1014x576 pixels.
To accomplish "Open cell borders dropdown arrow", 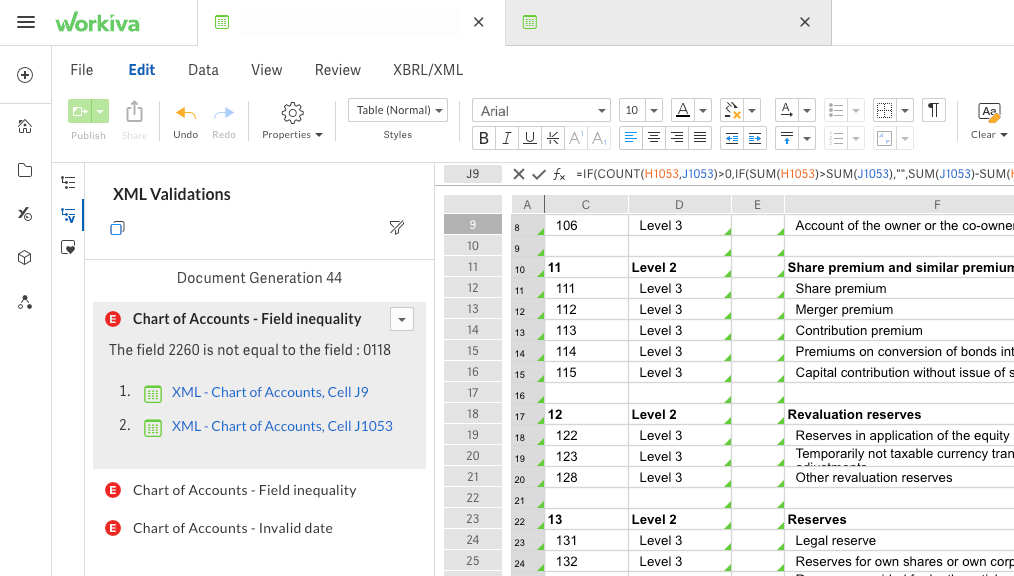I will tap(905, 111).
